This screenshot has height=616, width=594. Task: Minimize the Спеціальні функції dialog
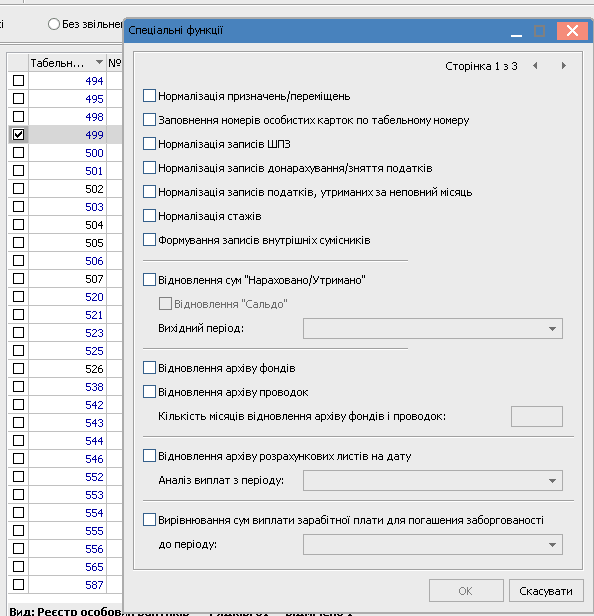[516, 31]
